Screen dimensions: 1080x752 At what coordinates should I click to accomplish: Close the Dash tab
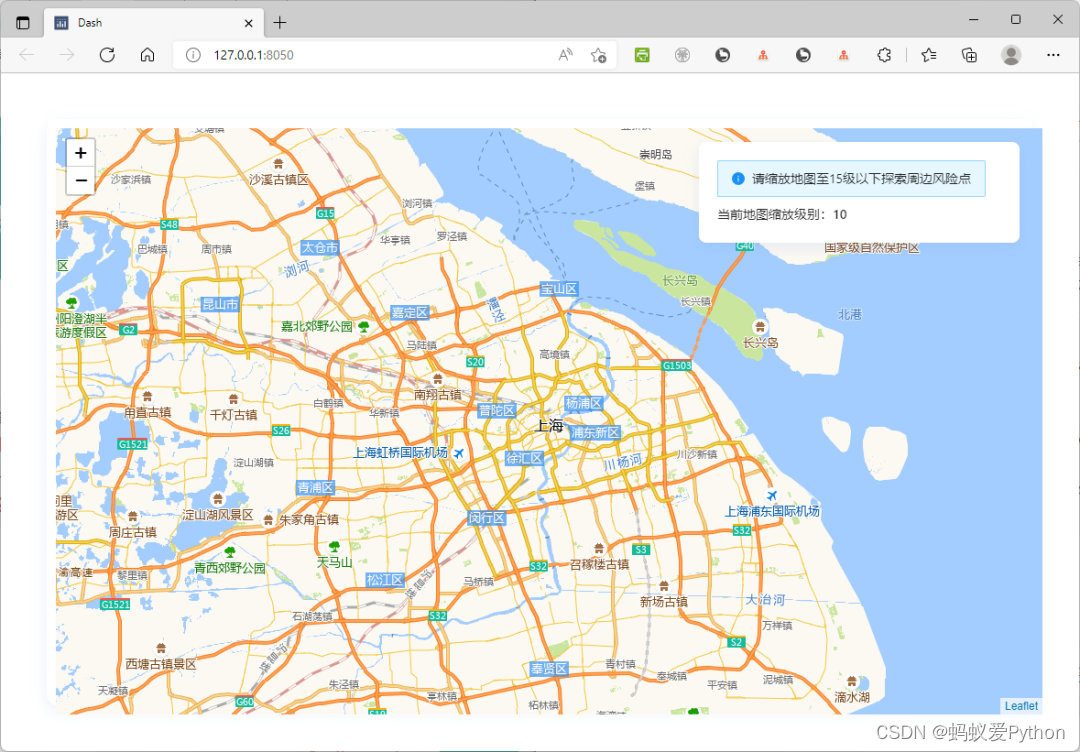249,23
